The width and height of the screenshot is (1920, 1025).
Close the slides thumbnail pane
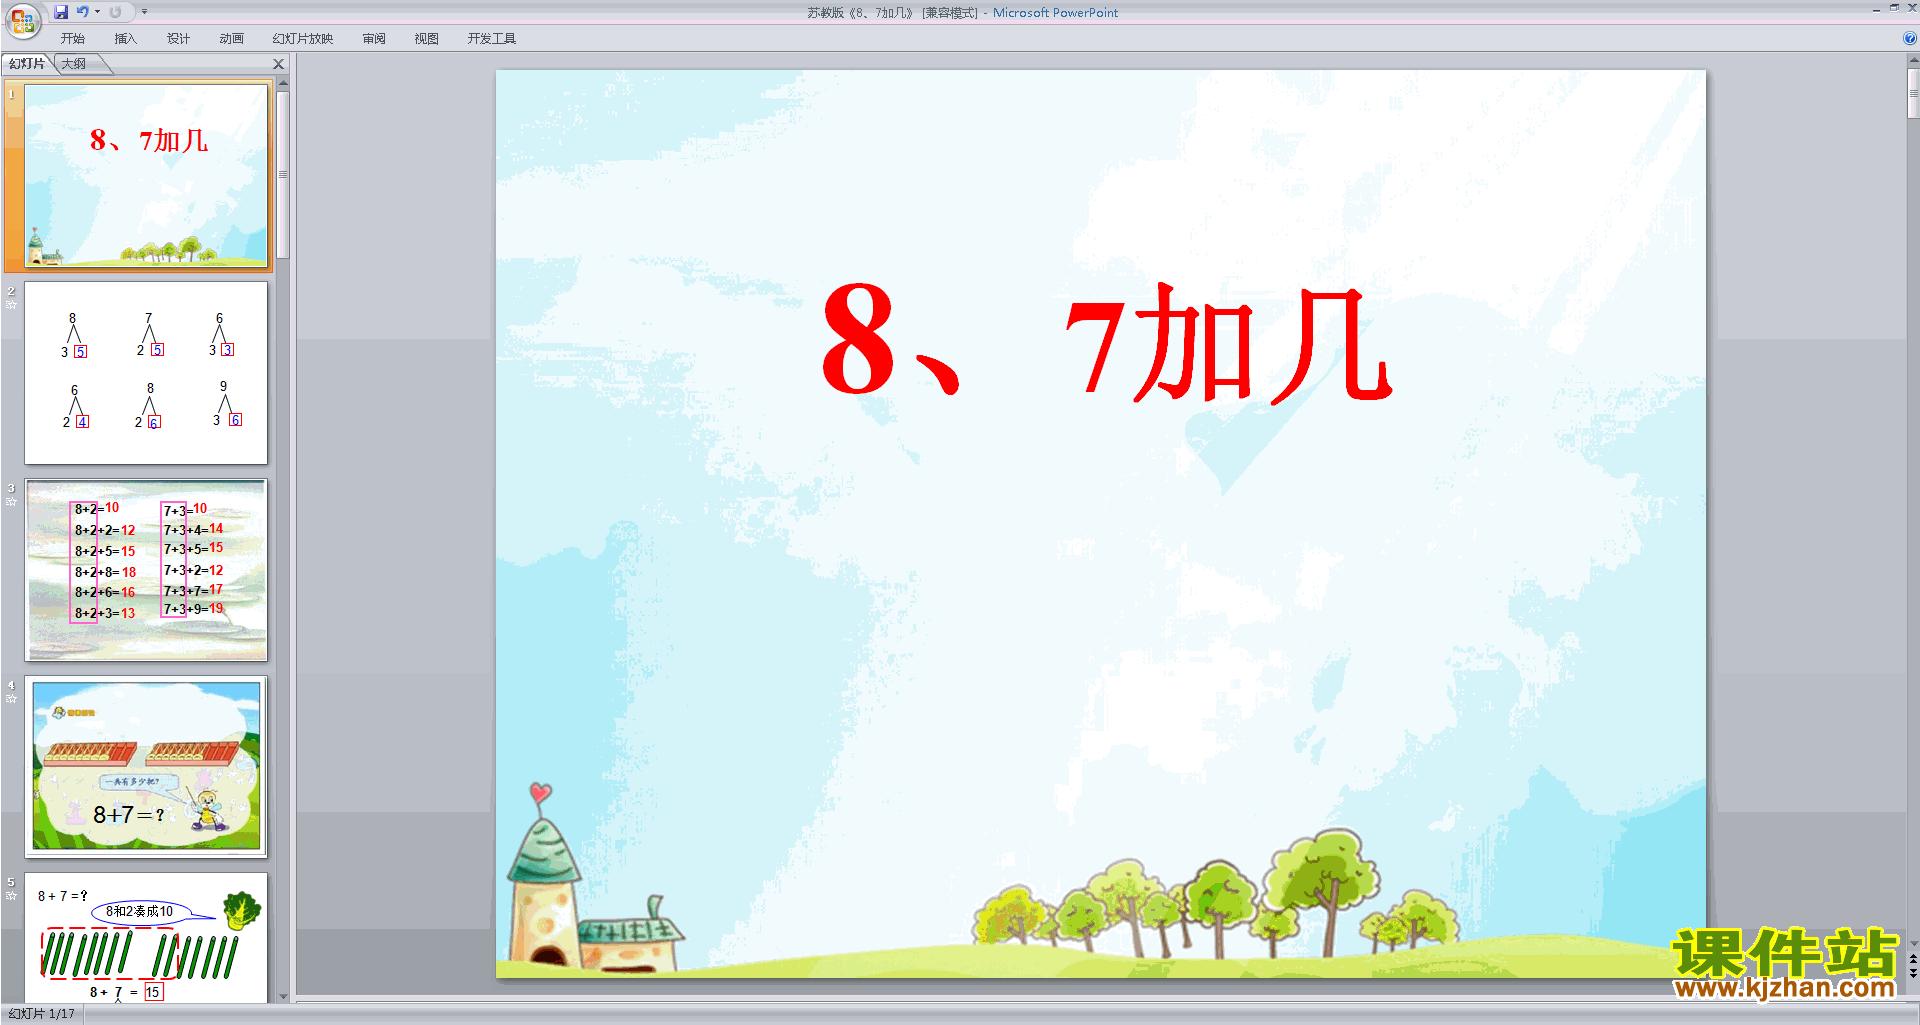[279, 64]
